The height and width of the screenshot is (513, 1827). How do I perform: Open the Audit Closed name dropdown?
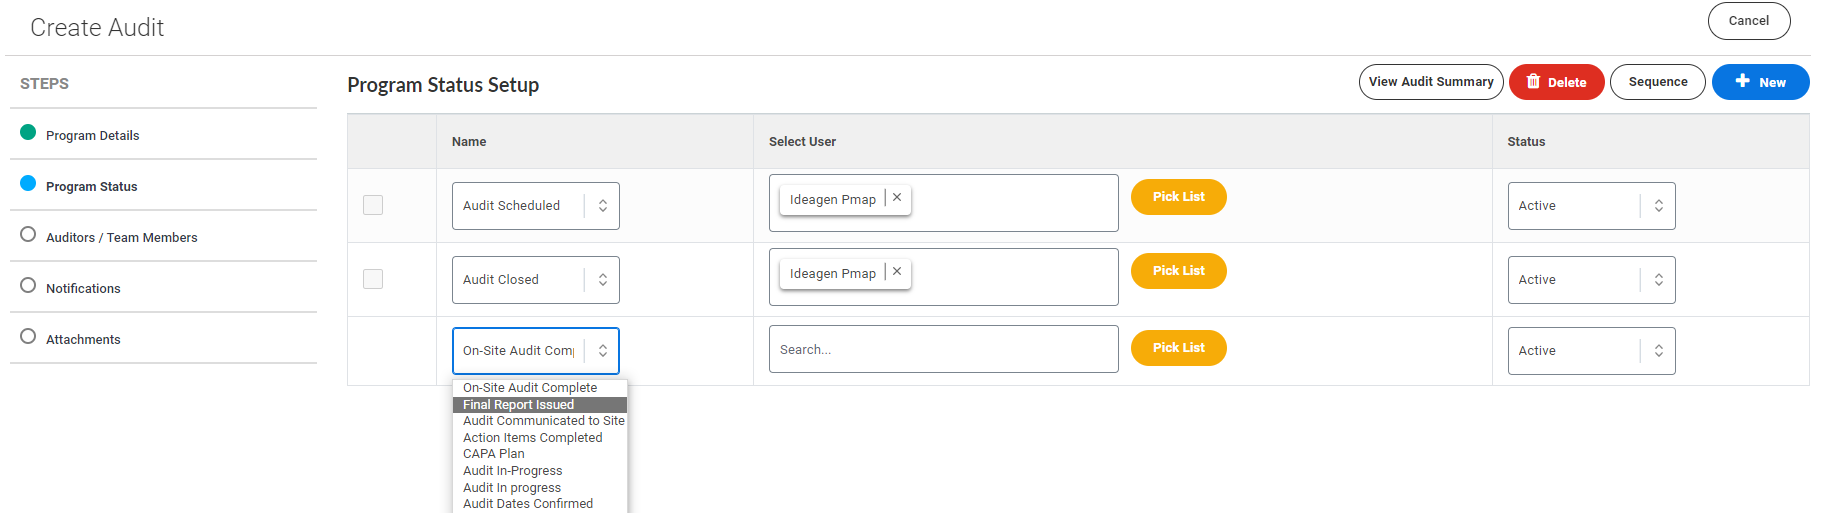click(535, 280)
